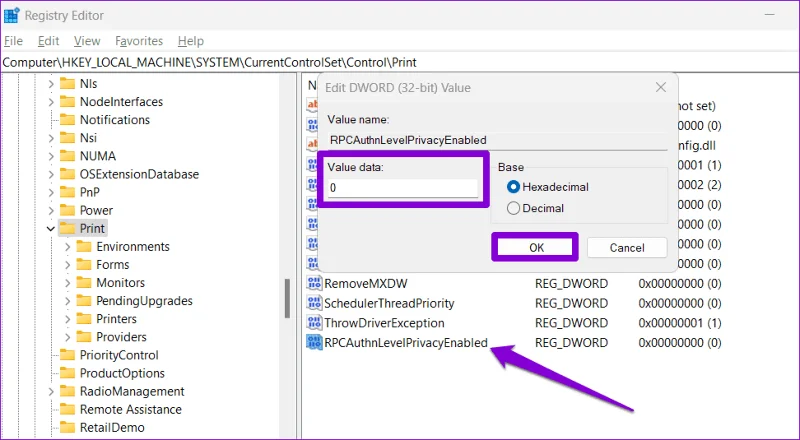Click the NodeInterfaces folder icon
Viewport: 800px width, 440px height.
(x=67, y=102)
